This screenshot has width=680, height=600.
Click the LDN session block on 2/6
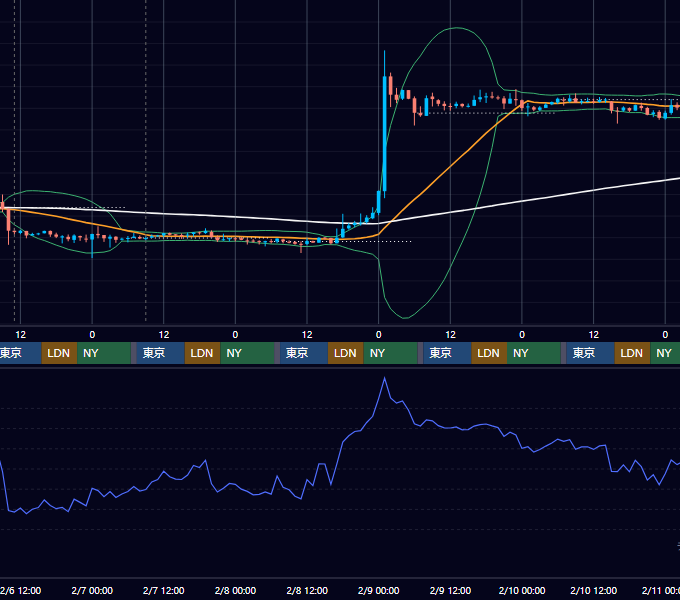[x=59, y=353]
